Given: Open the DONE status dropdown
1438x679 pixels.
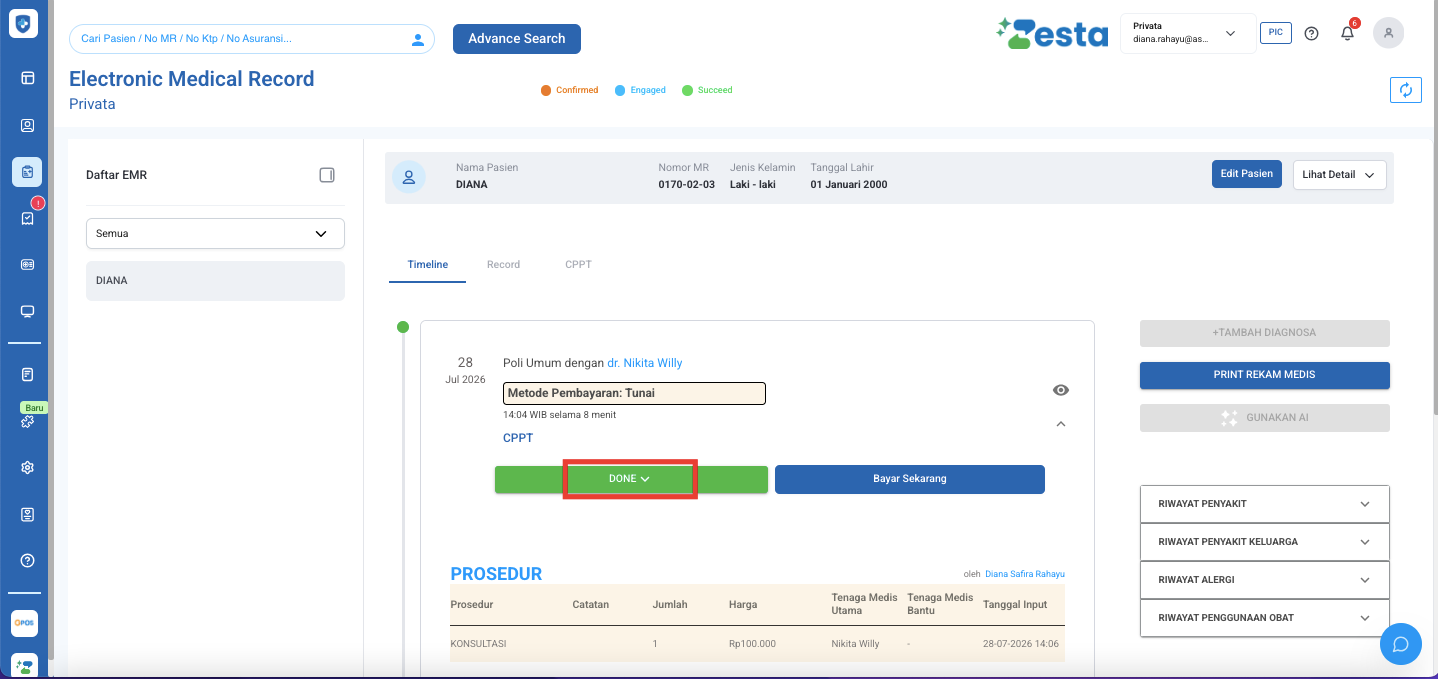Looking at the screenshot, I should pyautogui.click(x=631, y=479).
